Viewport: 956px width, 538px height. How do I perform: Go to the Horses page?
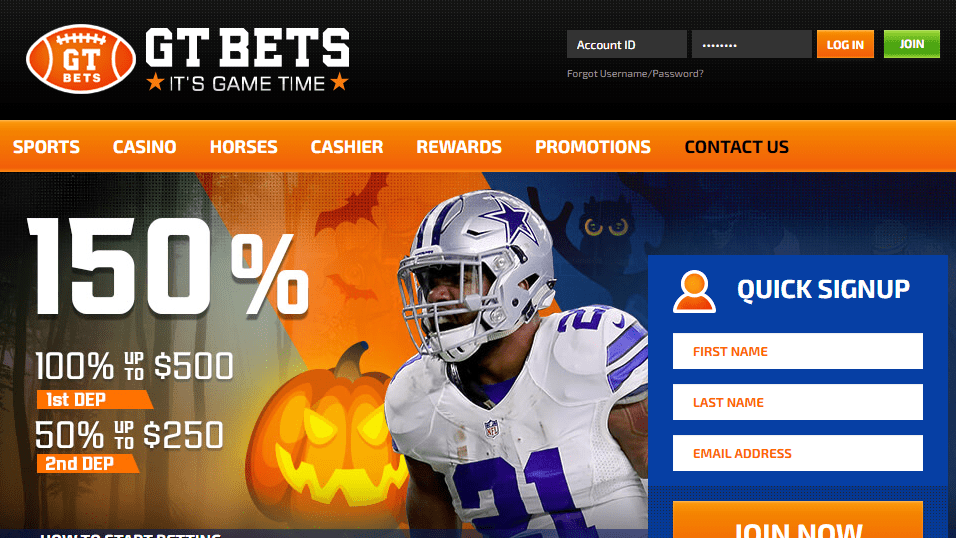click(244, 147)
